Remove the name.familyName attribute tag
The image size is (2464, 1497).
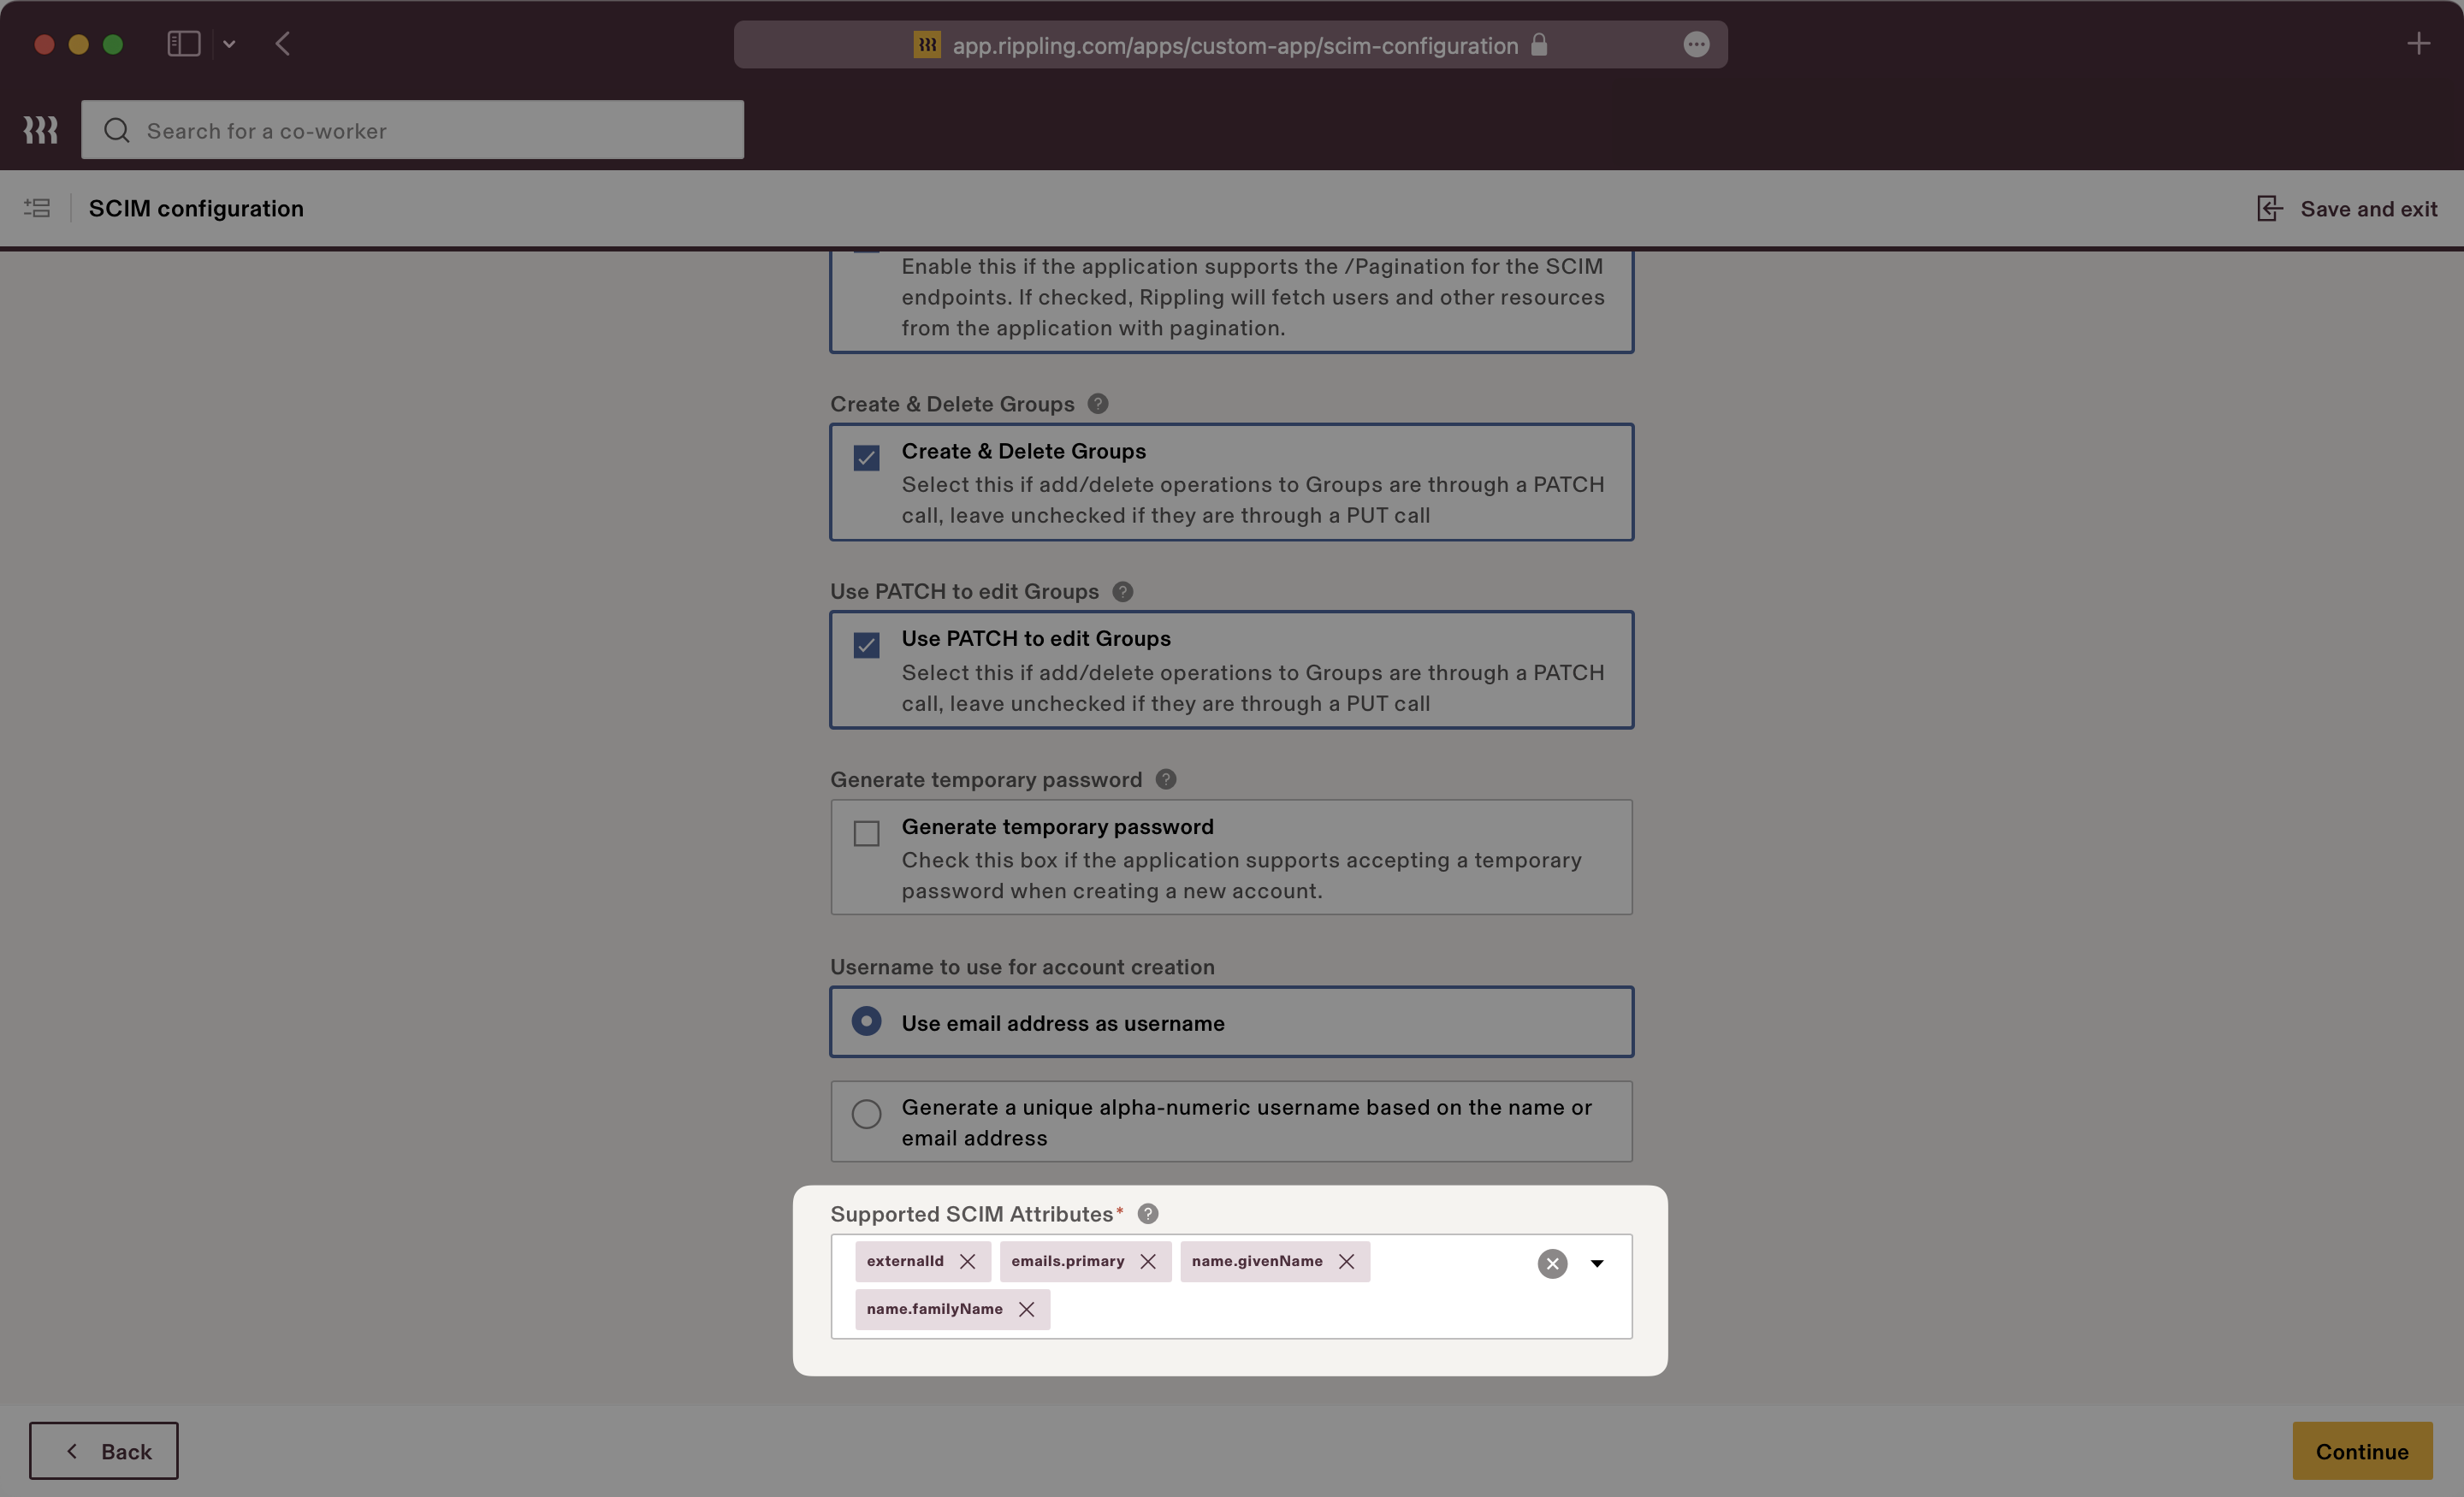pyautogui.click(x=1026, y=1309)
